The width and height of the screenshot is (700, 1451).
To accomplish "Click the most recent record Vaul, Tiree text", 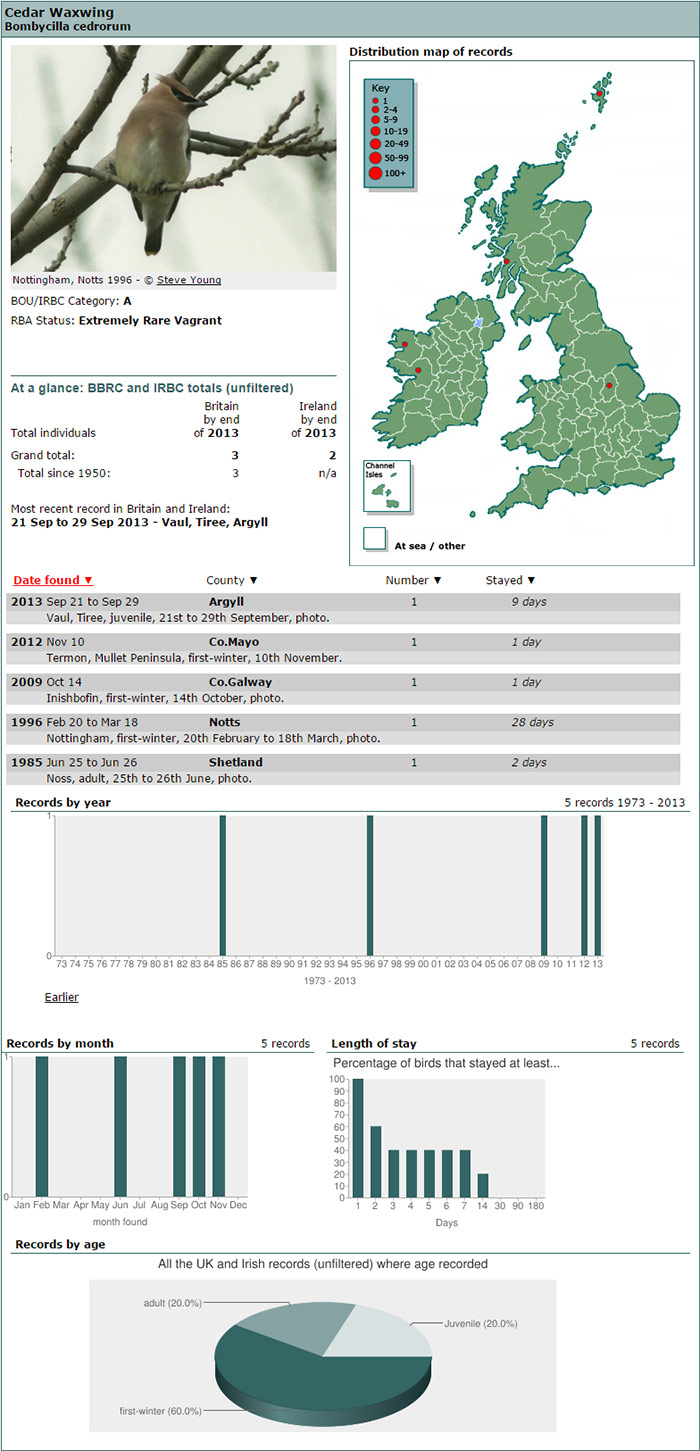I will tap(139, 522).
